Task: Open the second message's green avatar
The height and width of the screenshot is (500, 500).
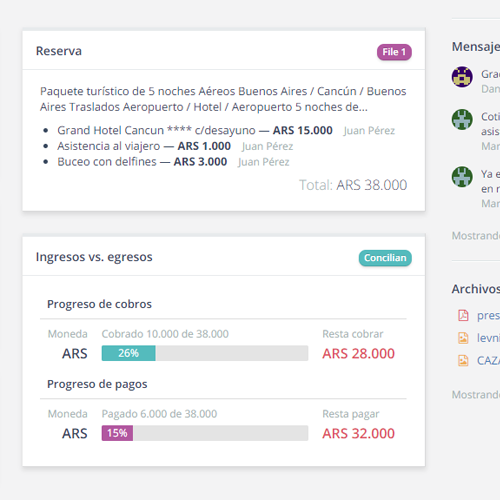Action: tap(462, 119)
